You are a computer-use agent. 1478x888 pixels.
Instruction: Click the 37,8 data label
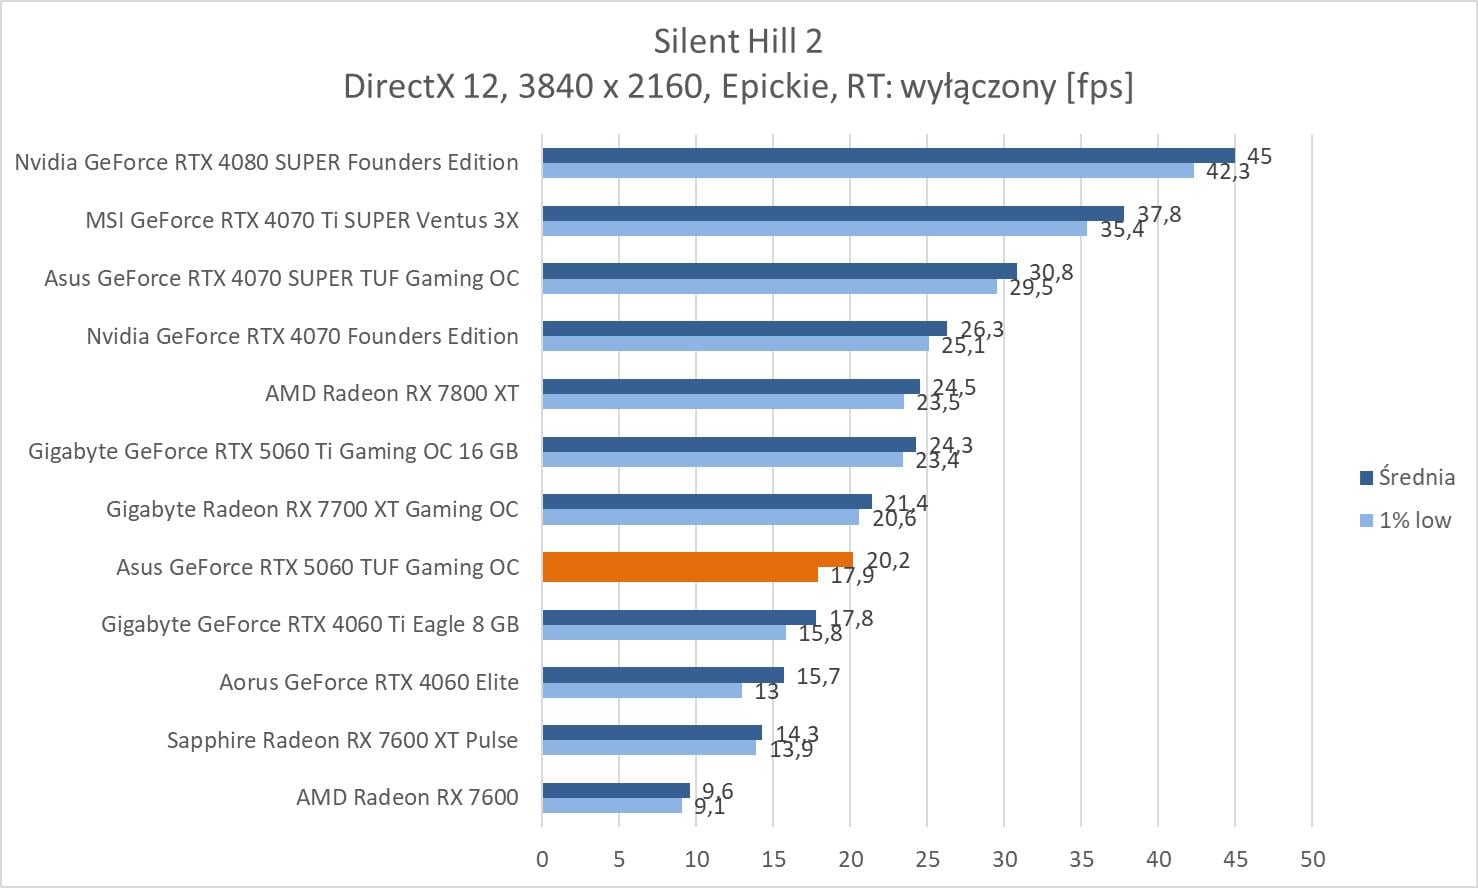(x=1159, y=214)
